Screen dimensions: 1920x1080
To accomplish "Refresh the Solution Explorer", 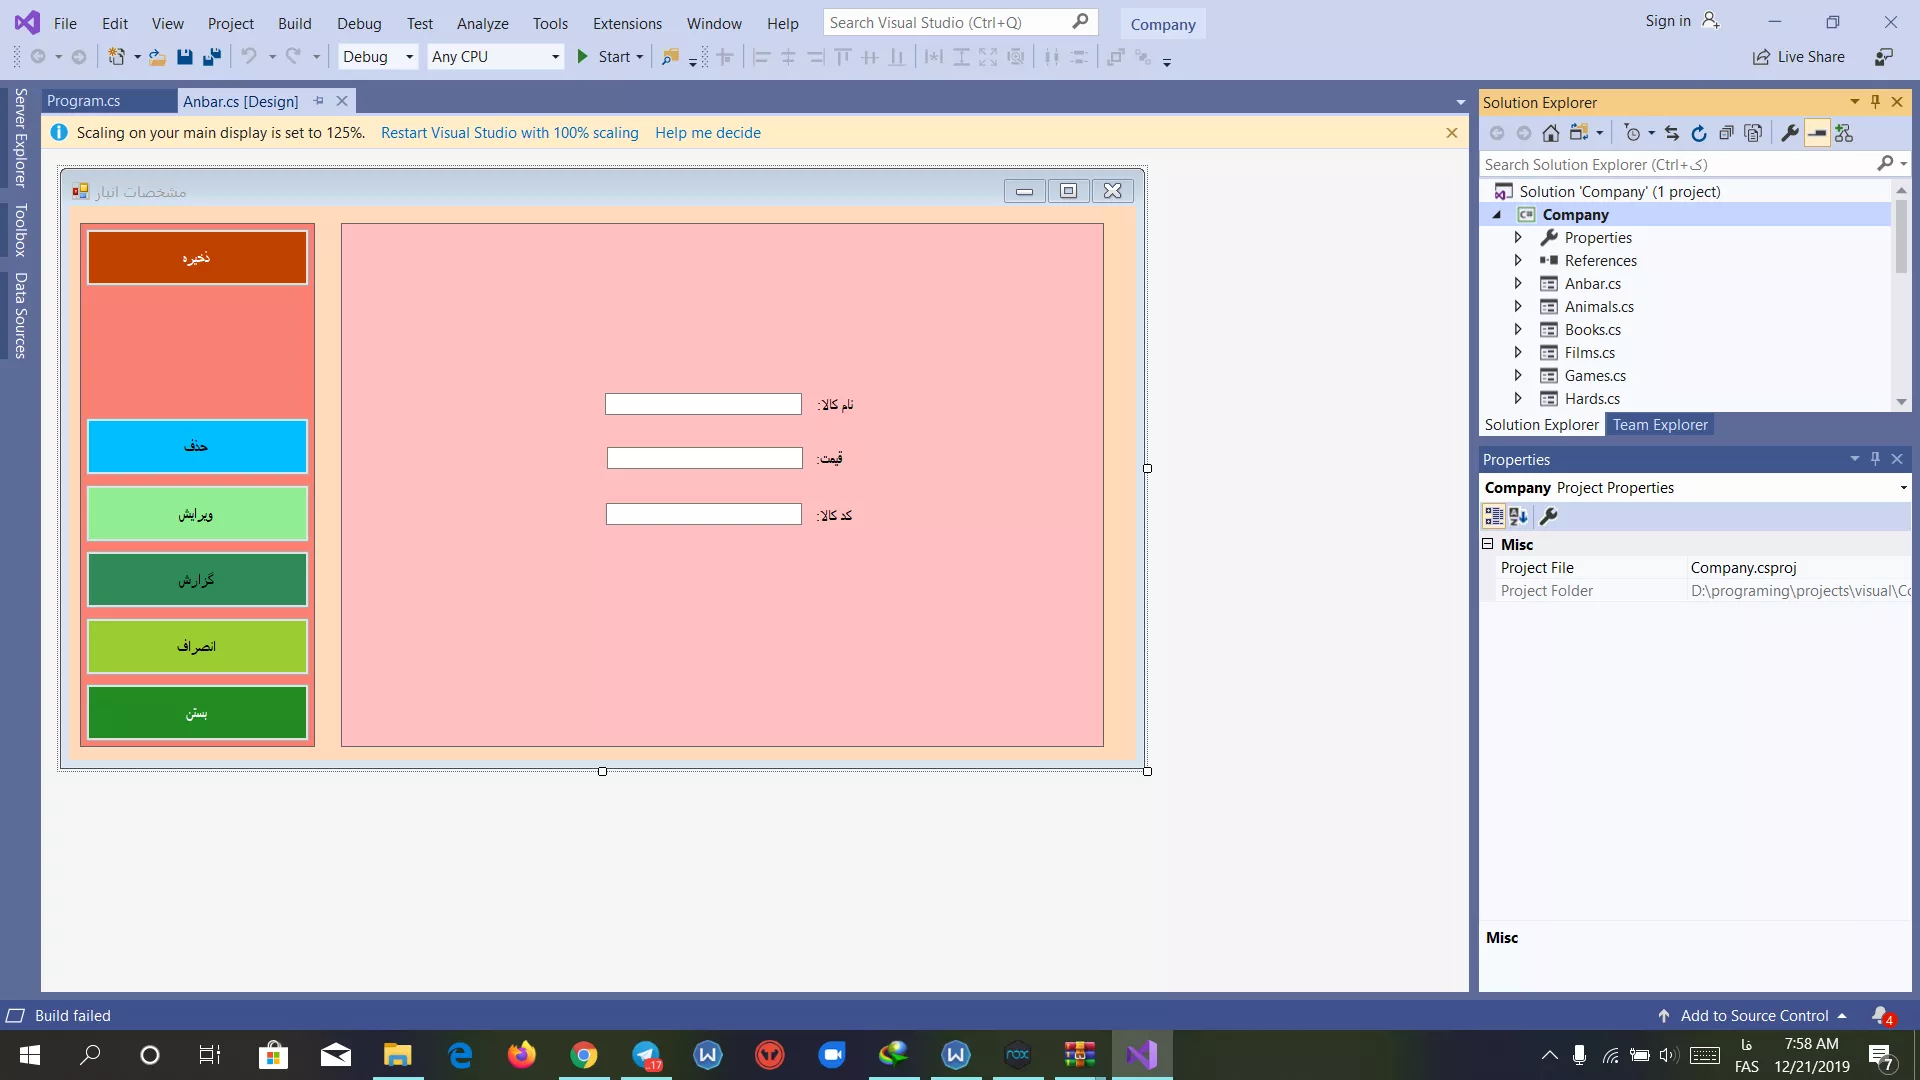I will point(1699,133).
